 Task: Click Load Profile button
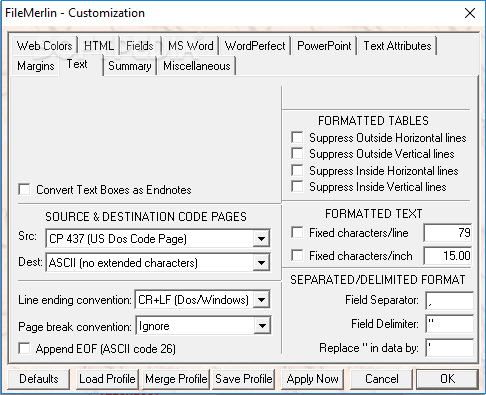point(107,379)
